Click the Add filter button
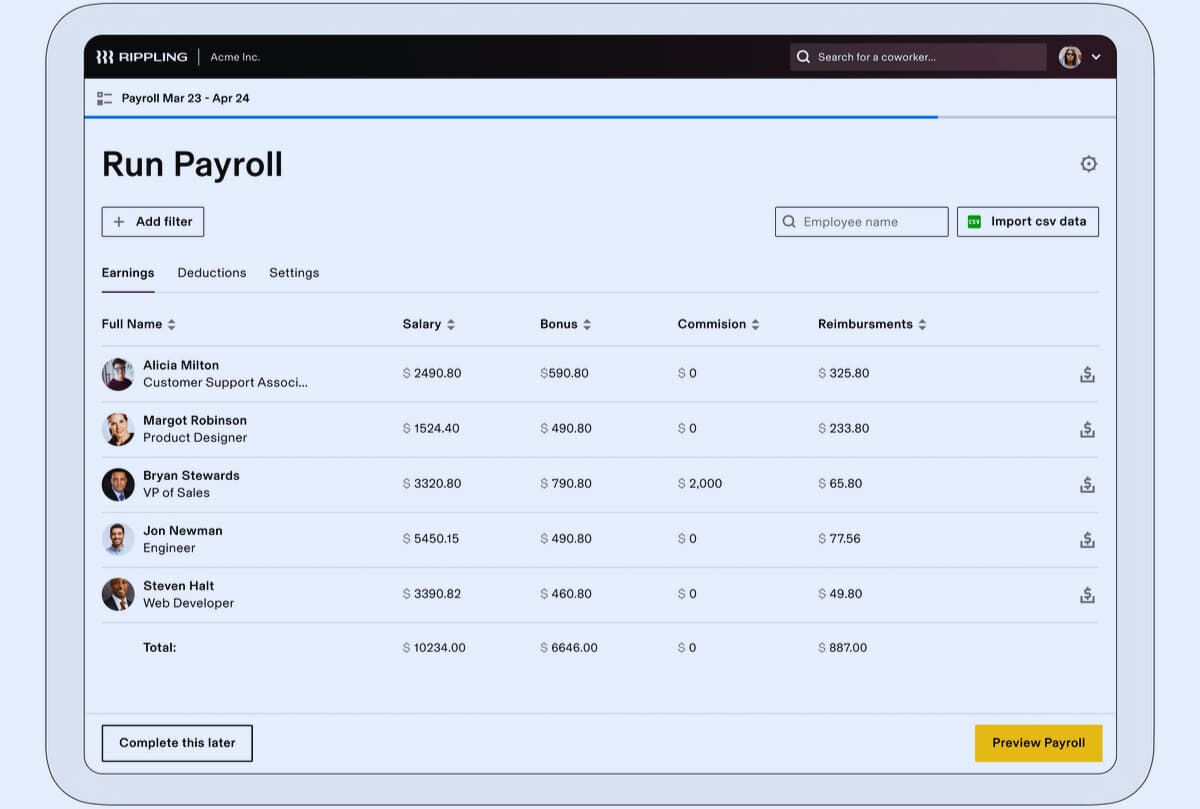The height and width of the screenshot is (809, 1200). (153, 222)
